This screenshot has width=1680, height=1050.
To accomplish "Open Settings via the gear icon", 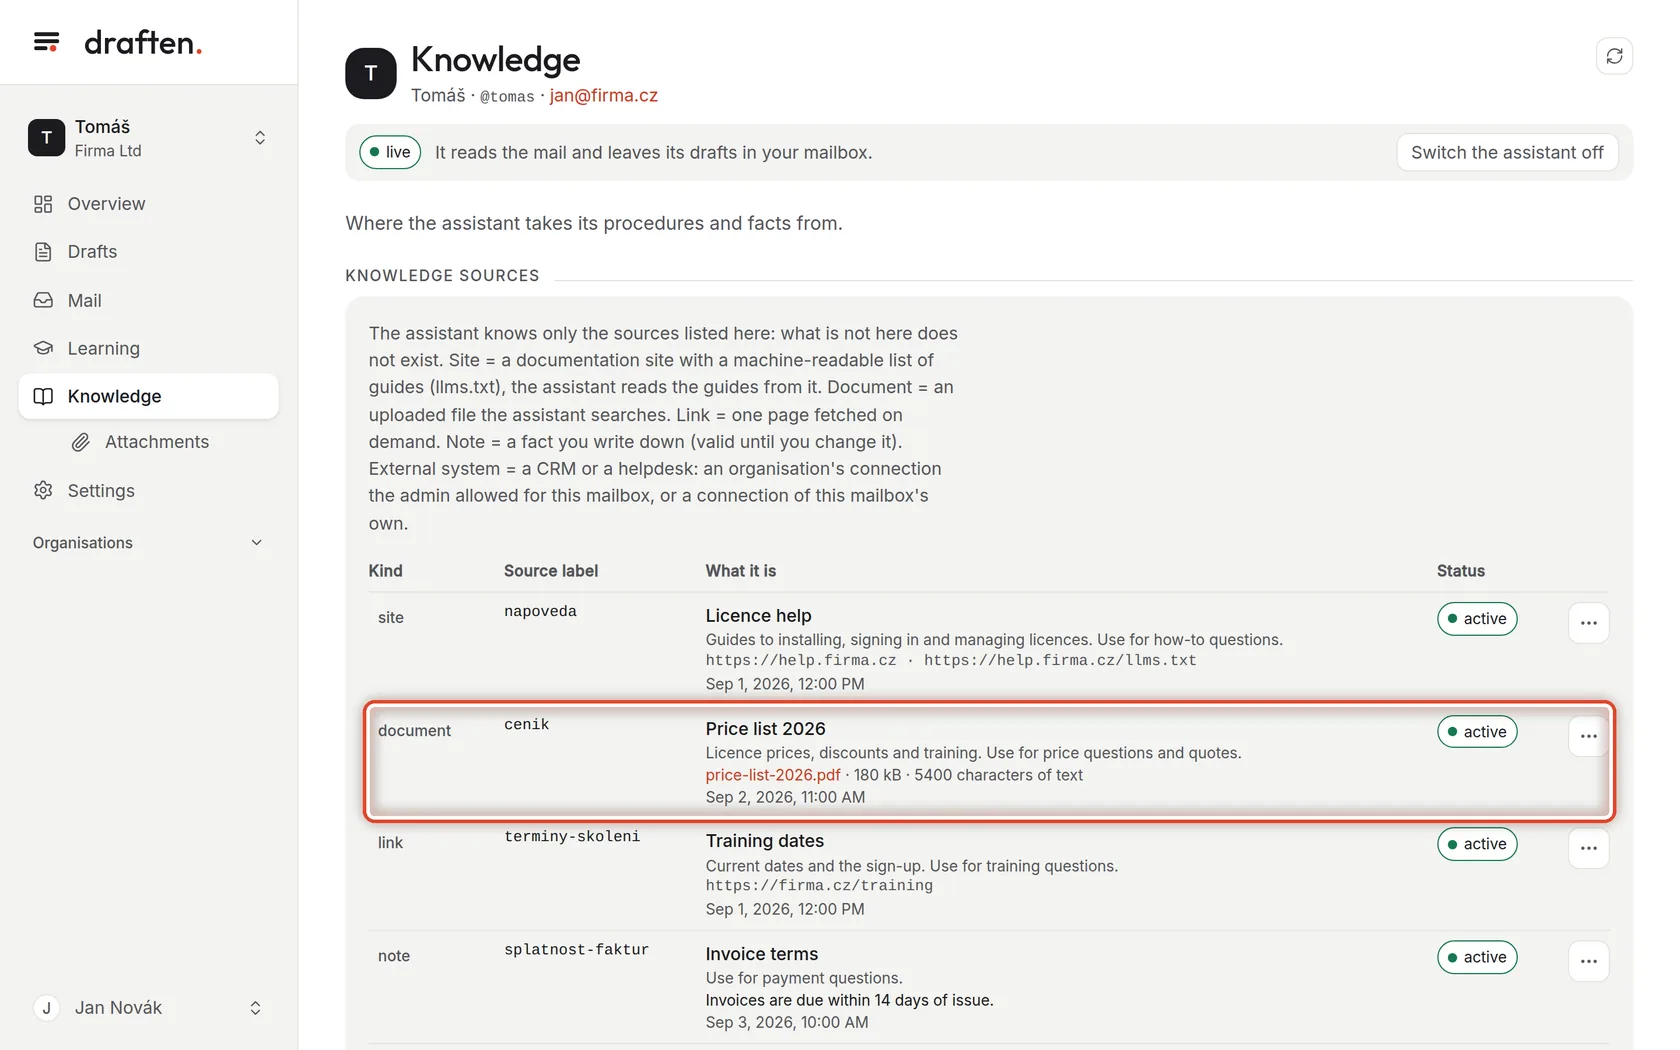I will tap(43, 491).
